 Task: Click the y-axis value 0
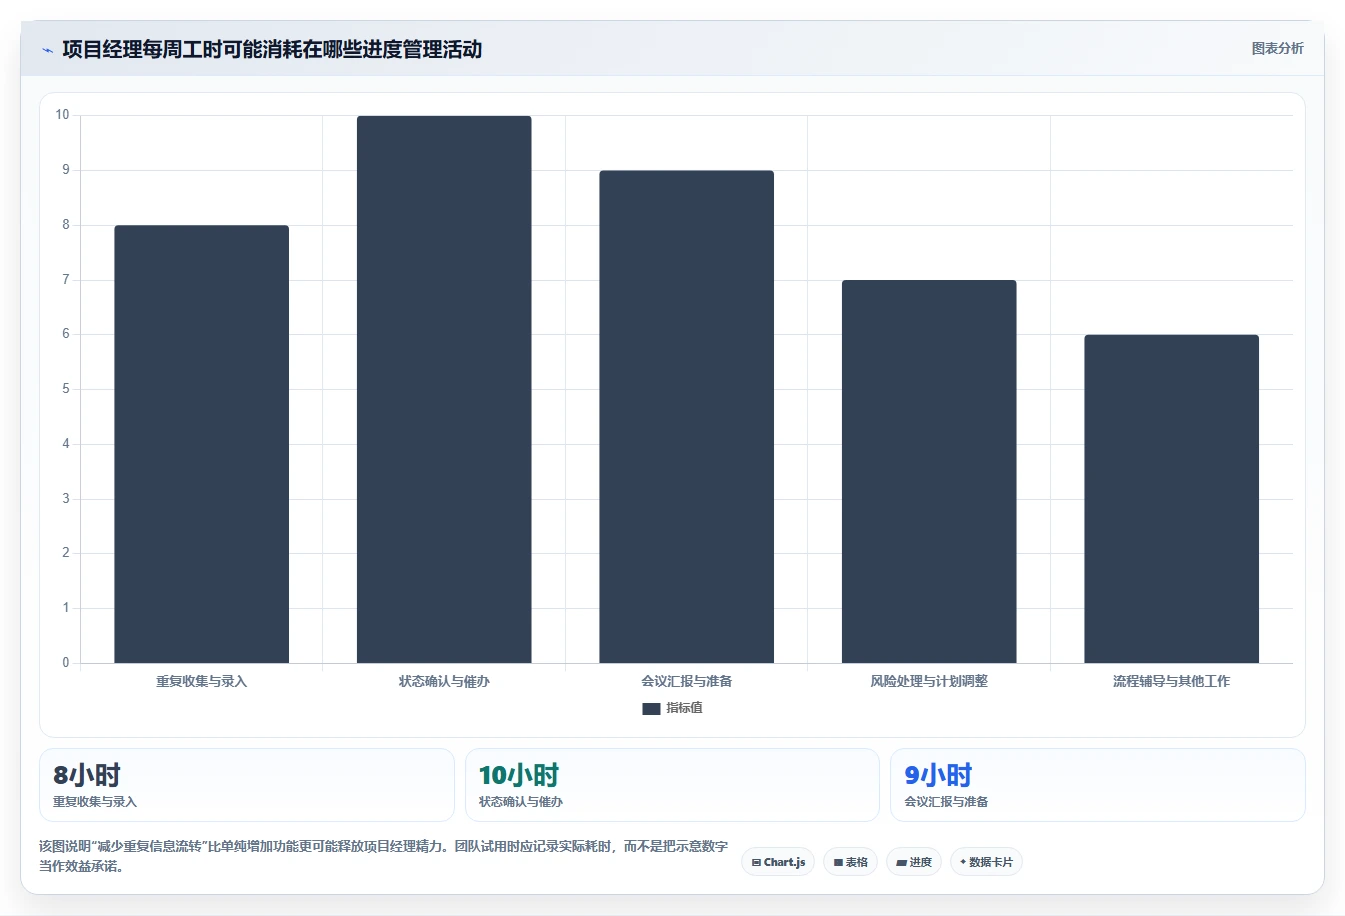pyautogui.click(x=66, y=662)
